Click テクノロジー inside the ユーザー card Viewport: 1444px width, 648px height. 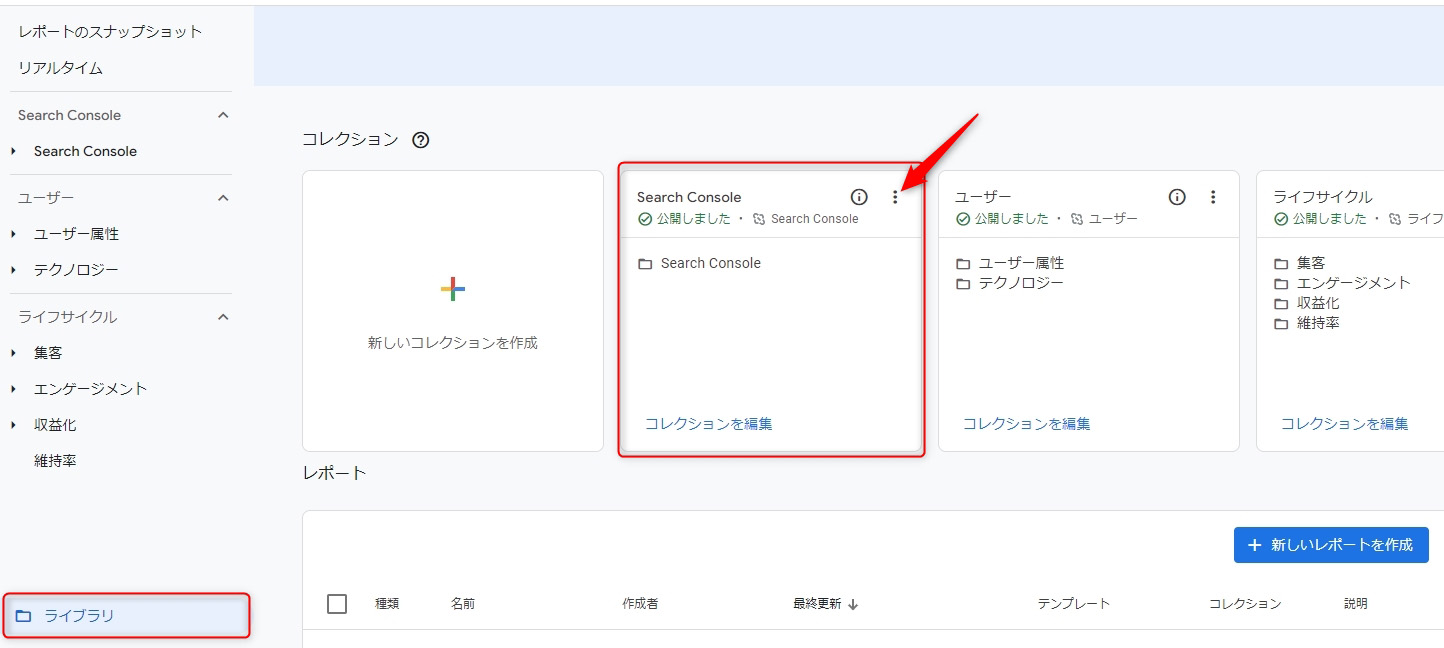pyautogui.click(x=1021, y=283)
